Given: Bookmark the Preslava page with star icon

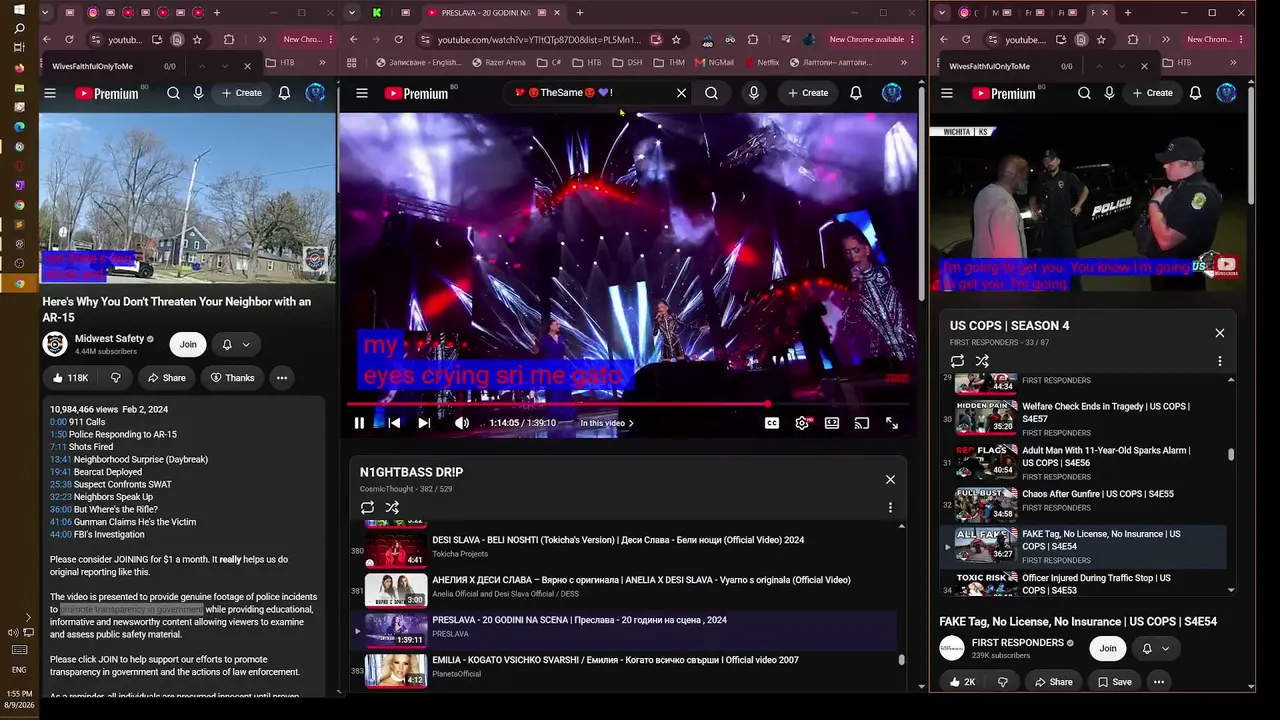Looking at the screenshot, I should pyautogui.click(x=676, y=40).
